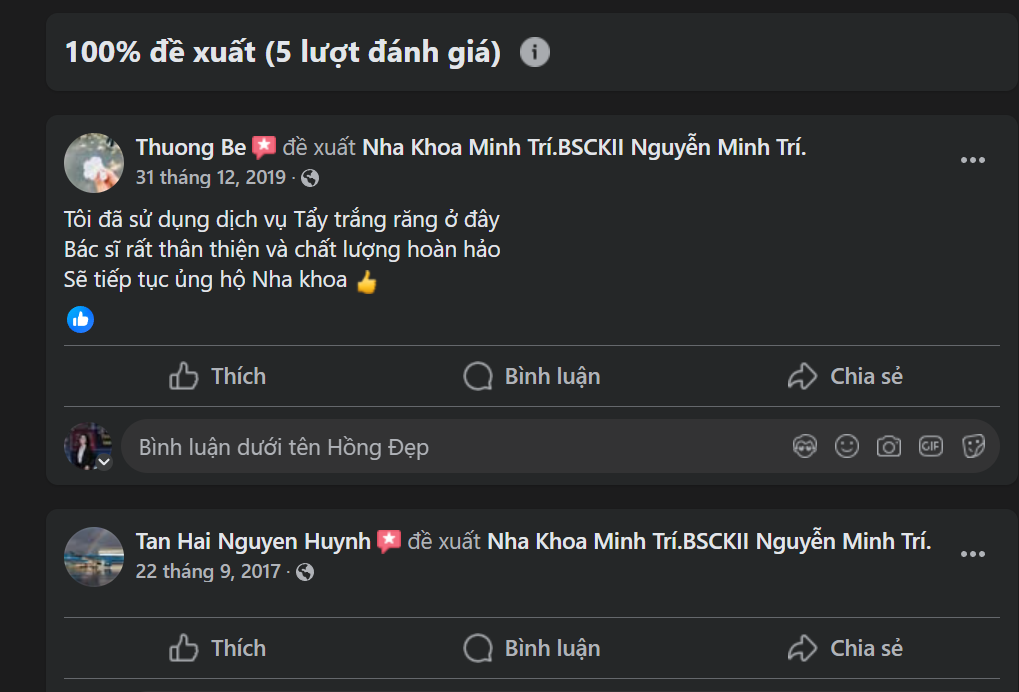Viewport: 1019px width, 692px height.
Task: Expand the identity switcher chevron on commenting avatar
Action: click(103, 463)
